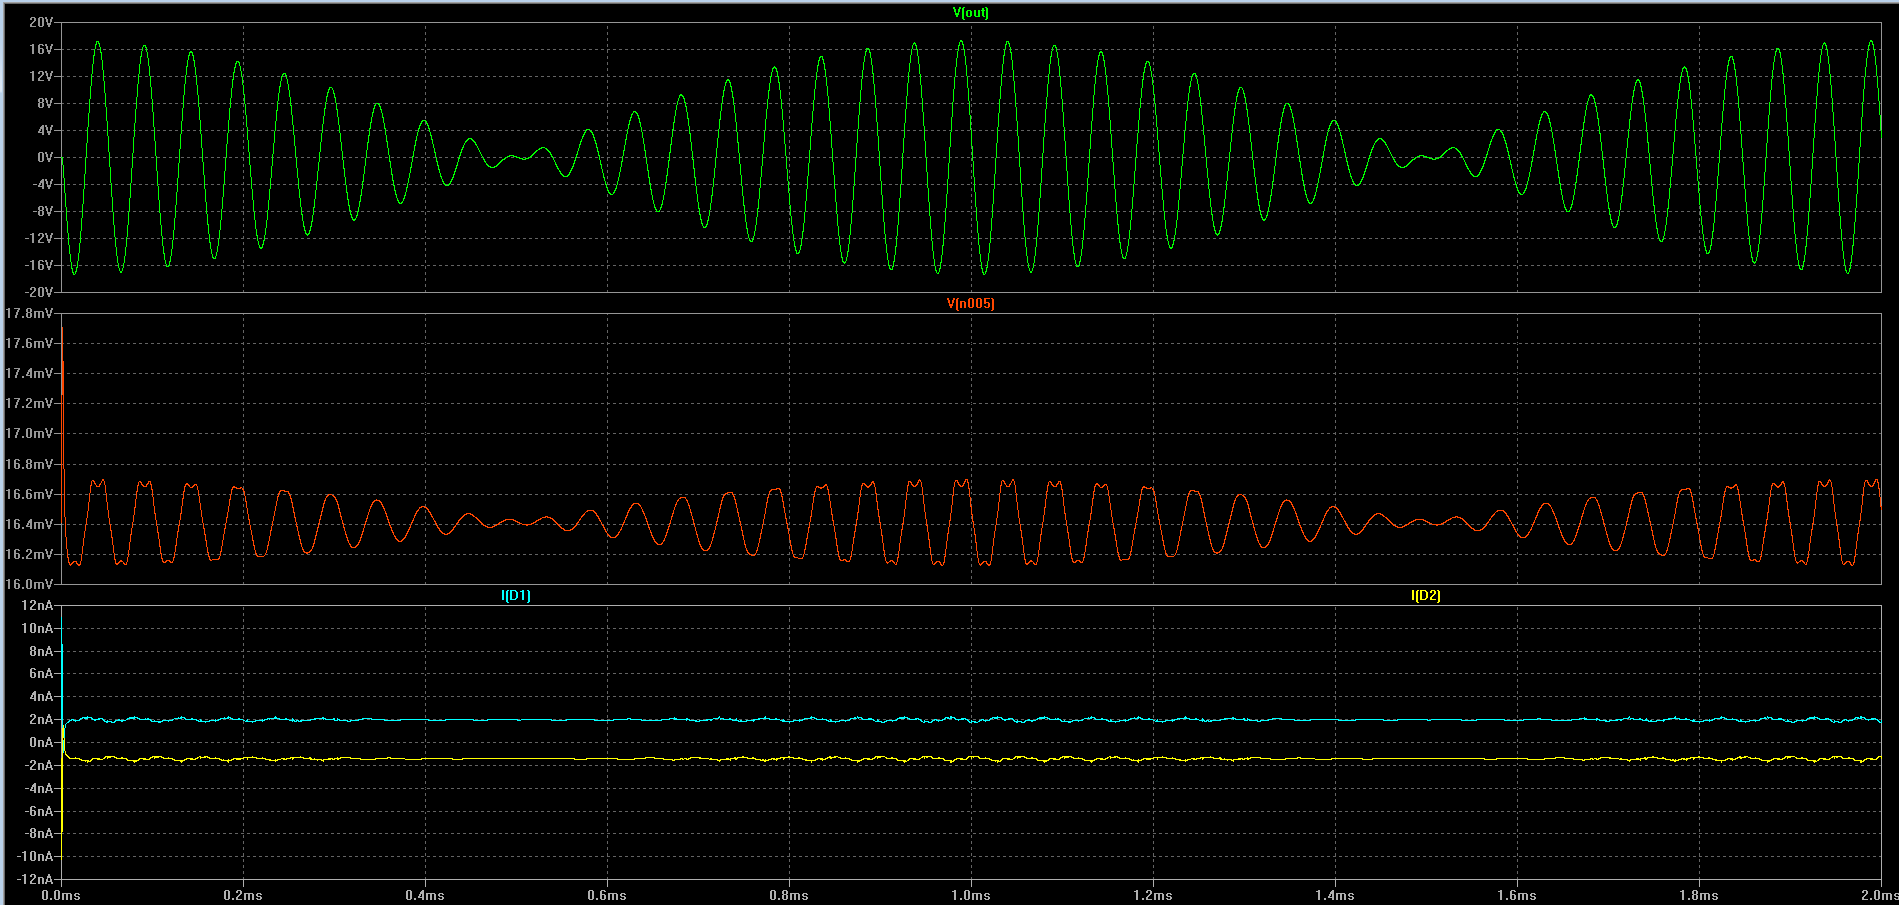Click the 1.4ms time axis label

1335,895
